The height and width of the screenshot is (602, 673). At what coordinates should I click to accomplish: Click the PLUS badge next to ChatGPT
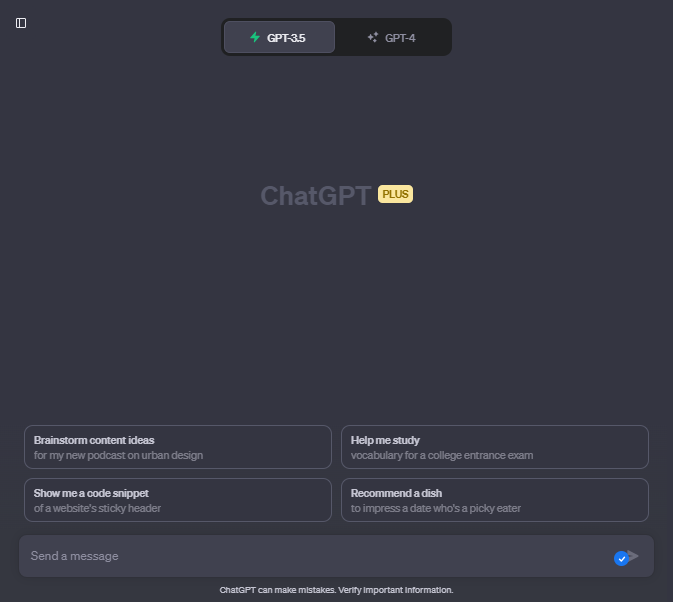(x=395, y=194)
